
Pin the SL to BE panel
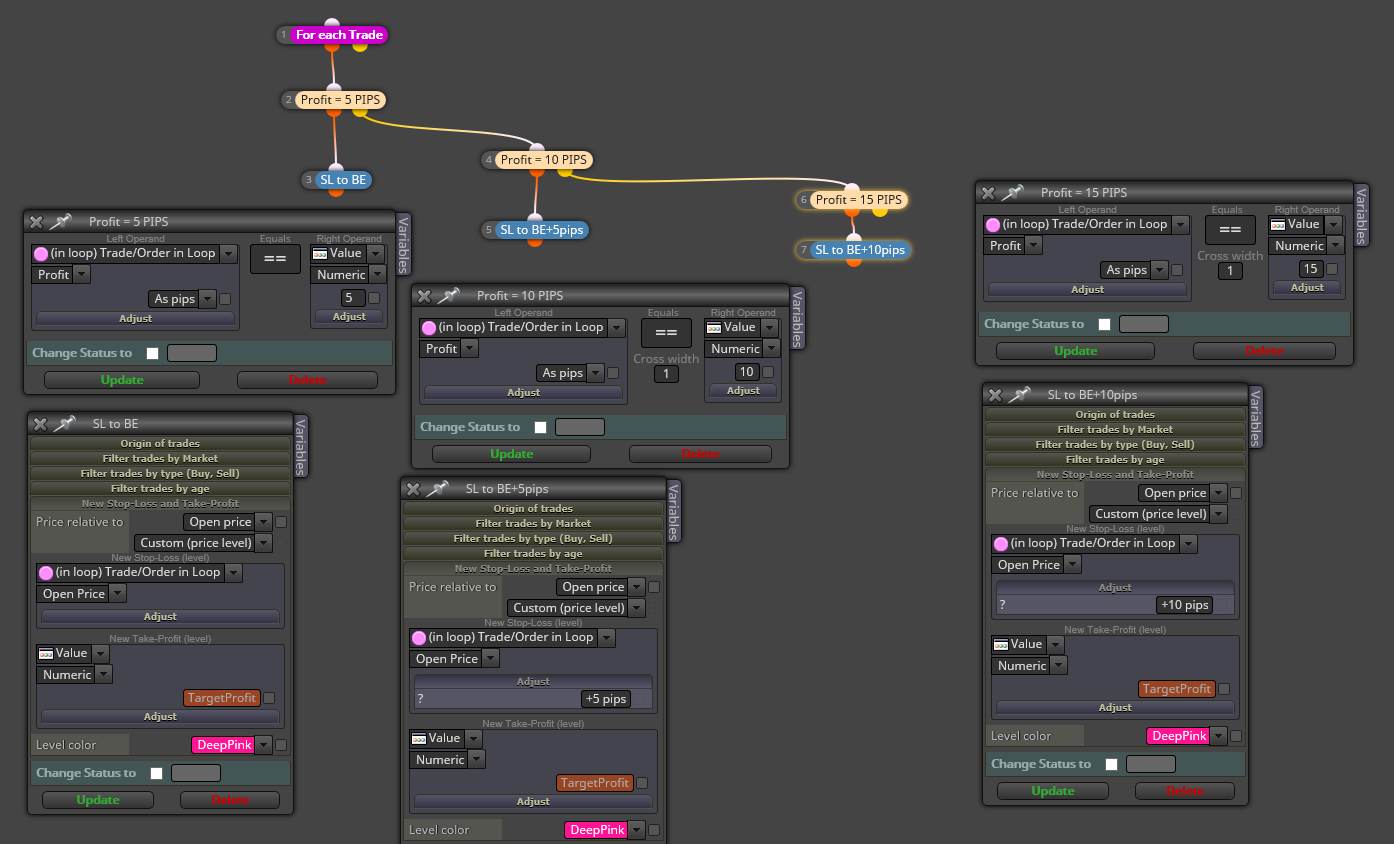click(65, 424)
